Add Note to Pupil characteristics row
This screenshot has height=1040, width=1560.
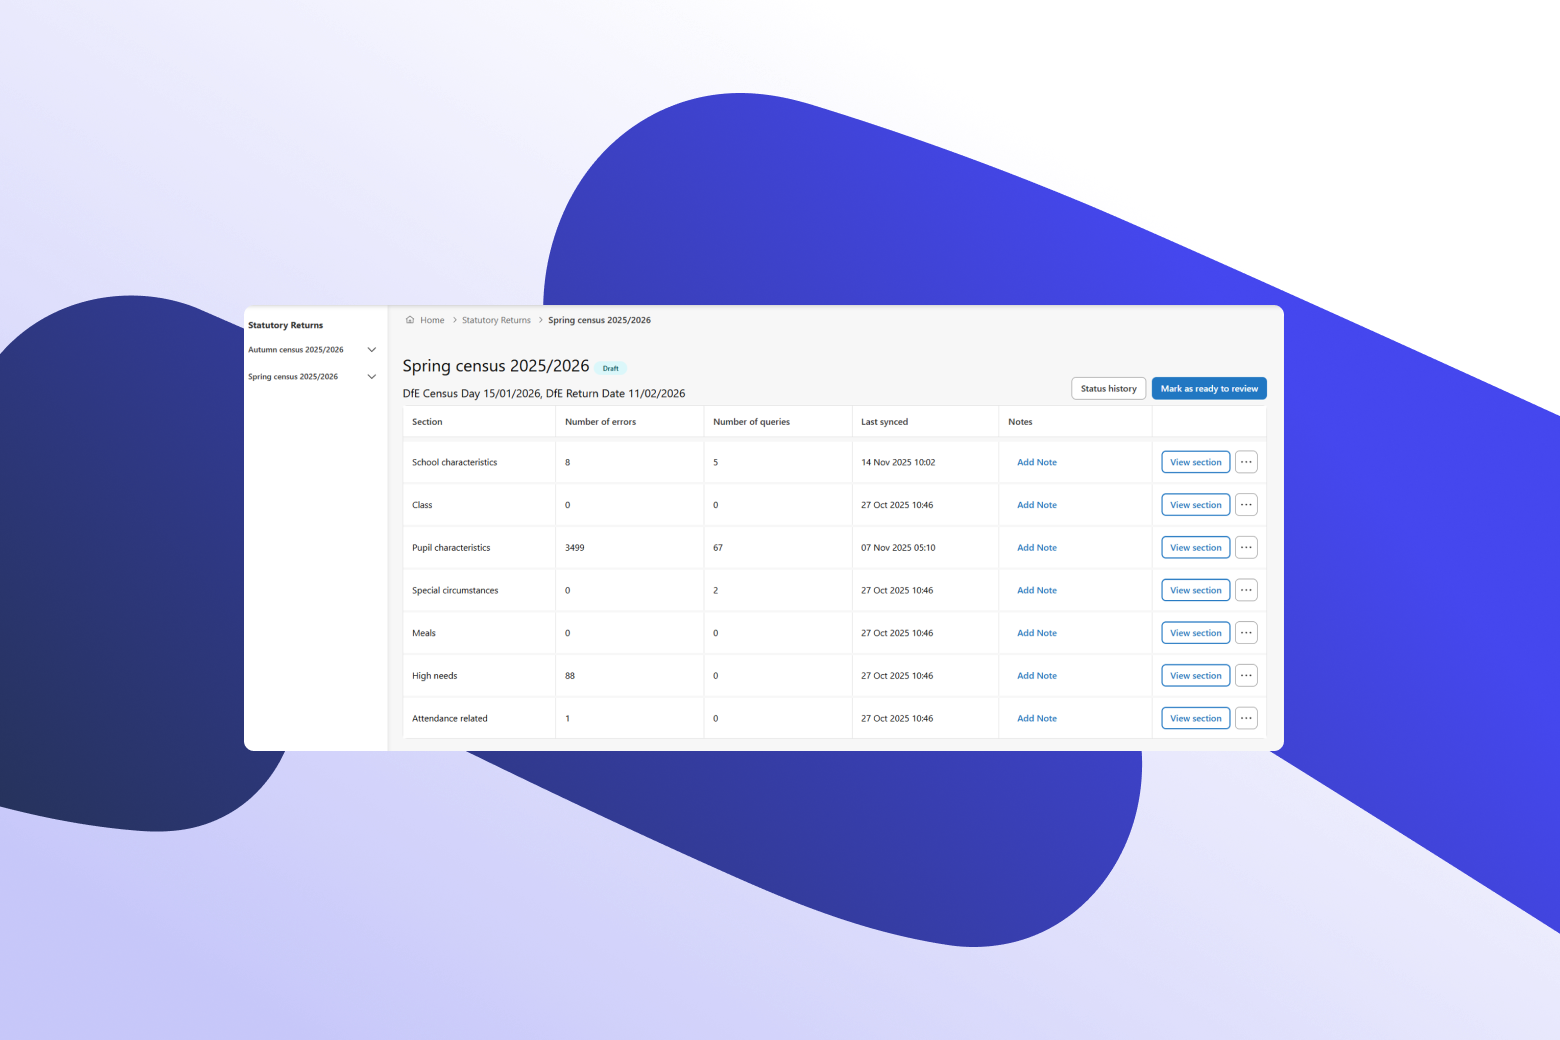click(1037, 548)
